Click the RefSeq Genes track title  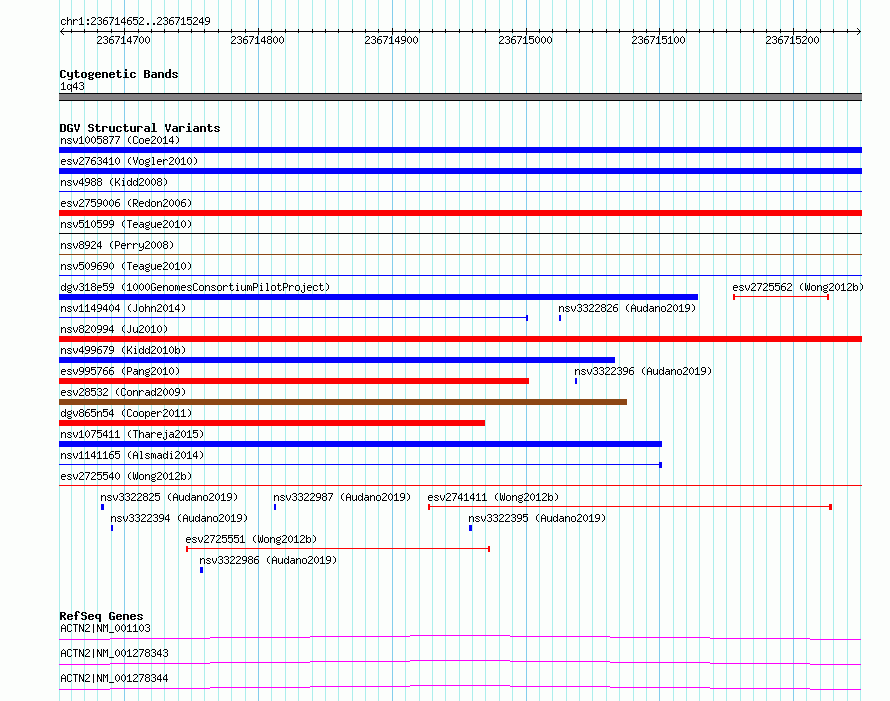pyautogui.click(x=101, y=616)
